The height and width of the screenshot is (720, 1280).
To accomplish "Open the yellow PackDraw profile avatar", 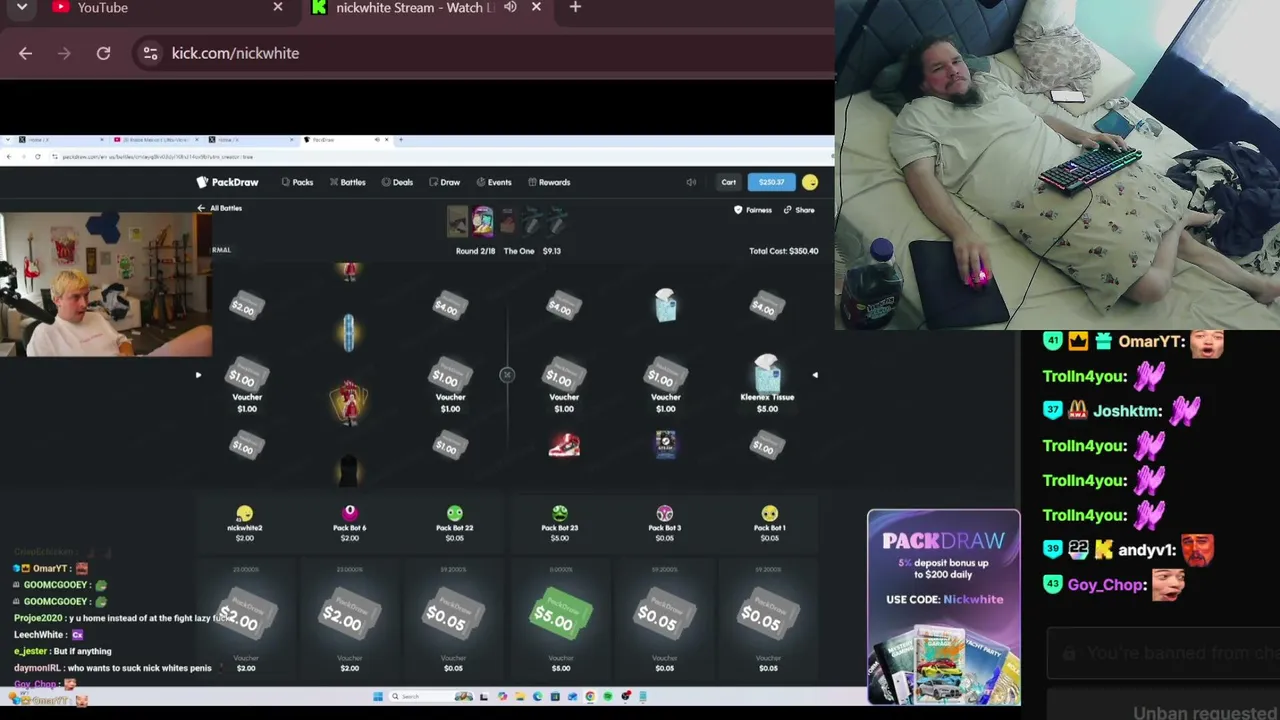I will coord(809,182).
